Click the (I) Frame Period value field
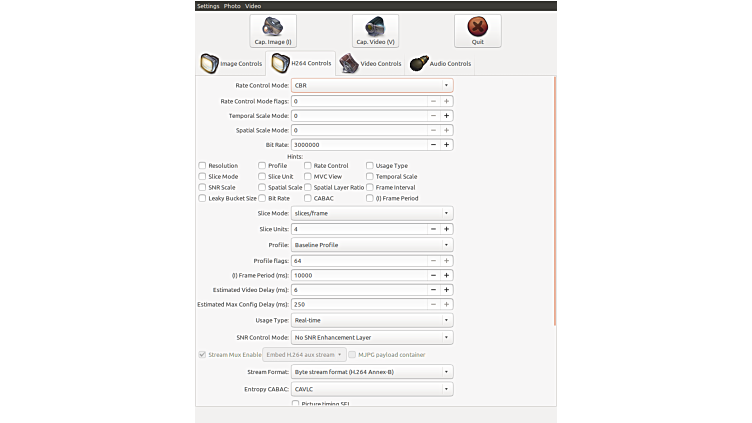The image size is (752, 423). (360, 275)
